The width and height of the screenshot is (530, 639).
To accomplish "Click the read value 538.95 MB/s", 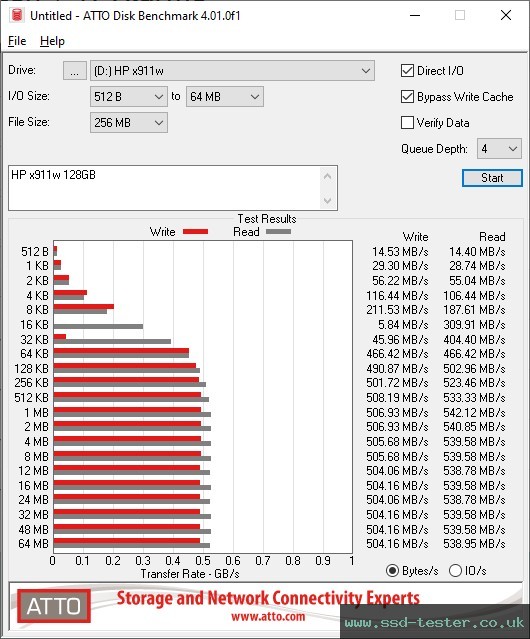I will pos(474,544).
